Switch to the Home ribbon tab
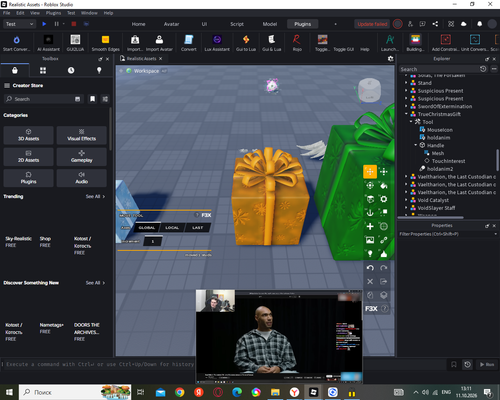 138,24
